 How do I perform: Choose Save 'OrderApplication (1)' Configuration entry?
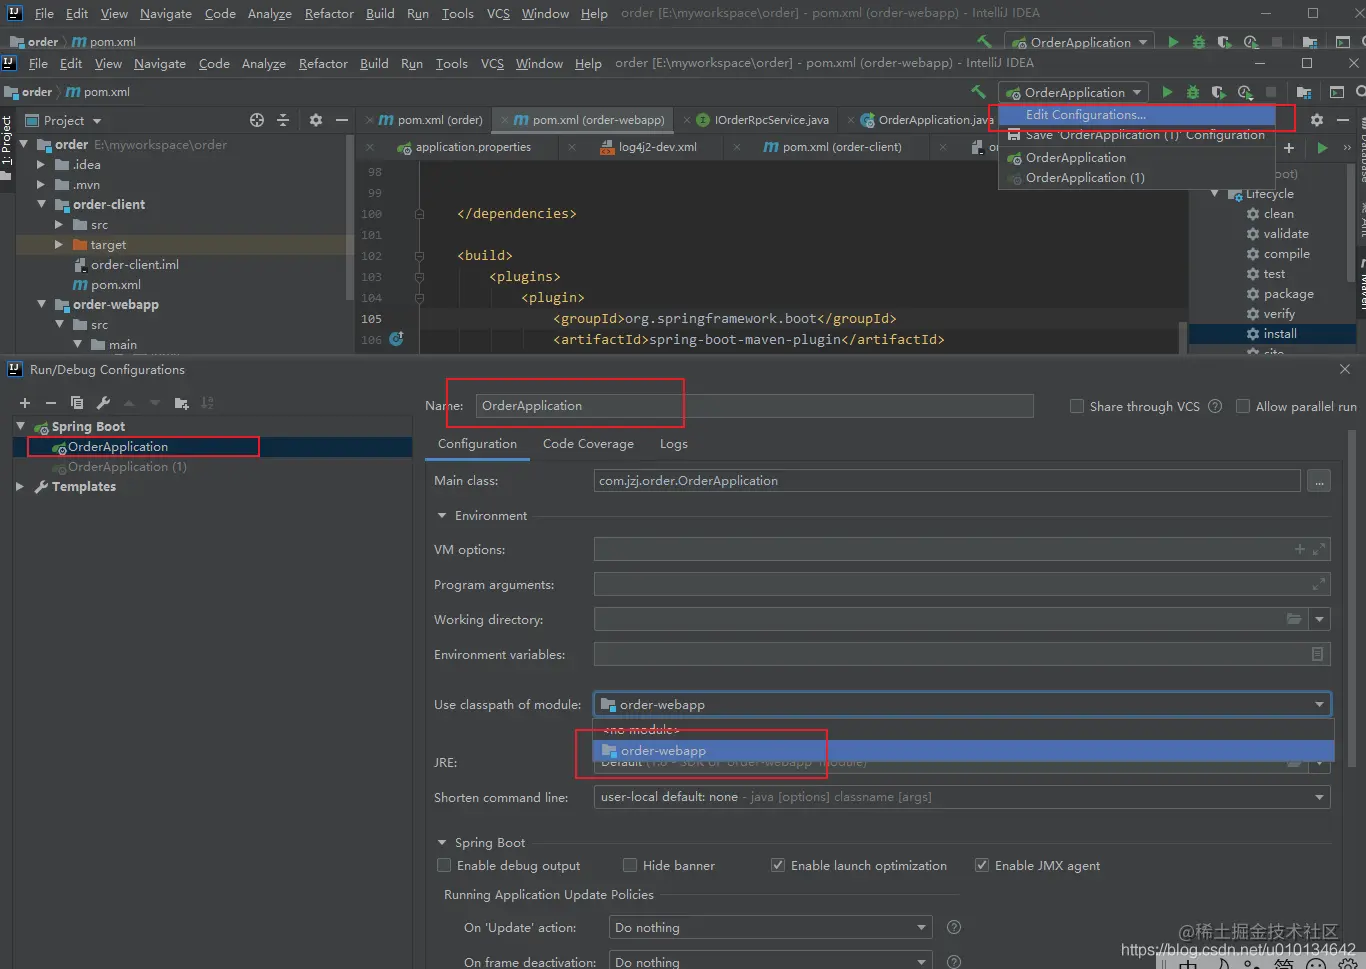click(x=1136, y=135)
